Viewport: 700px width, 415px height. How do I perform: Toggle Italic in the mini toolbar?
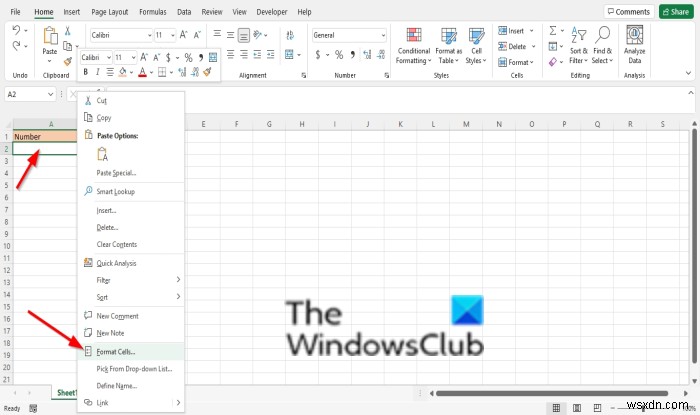(97, 72)
